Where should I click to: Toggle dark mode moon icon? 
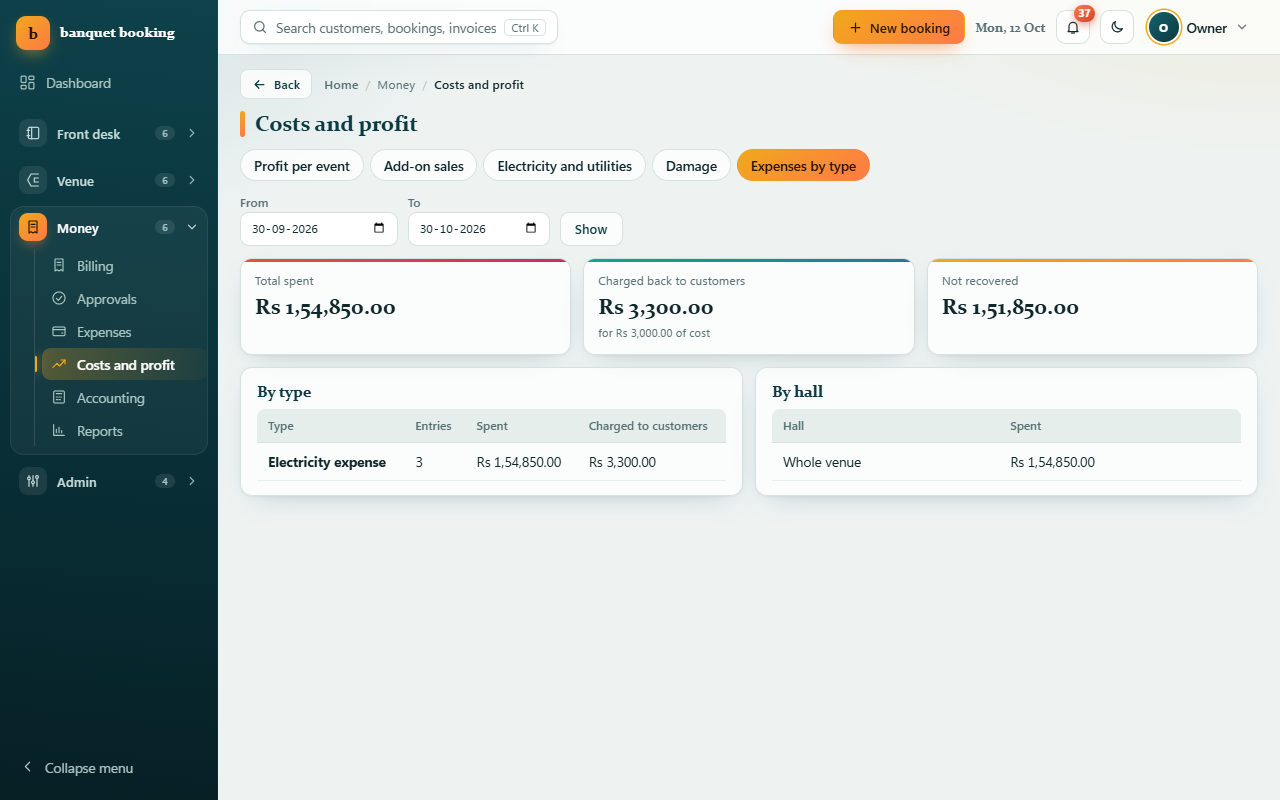tap(1117, 28)
